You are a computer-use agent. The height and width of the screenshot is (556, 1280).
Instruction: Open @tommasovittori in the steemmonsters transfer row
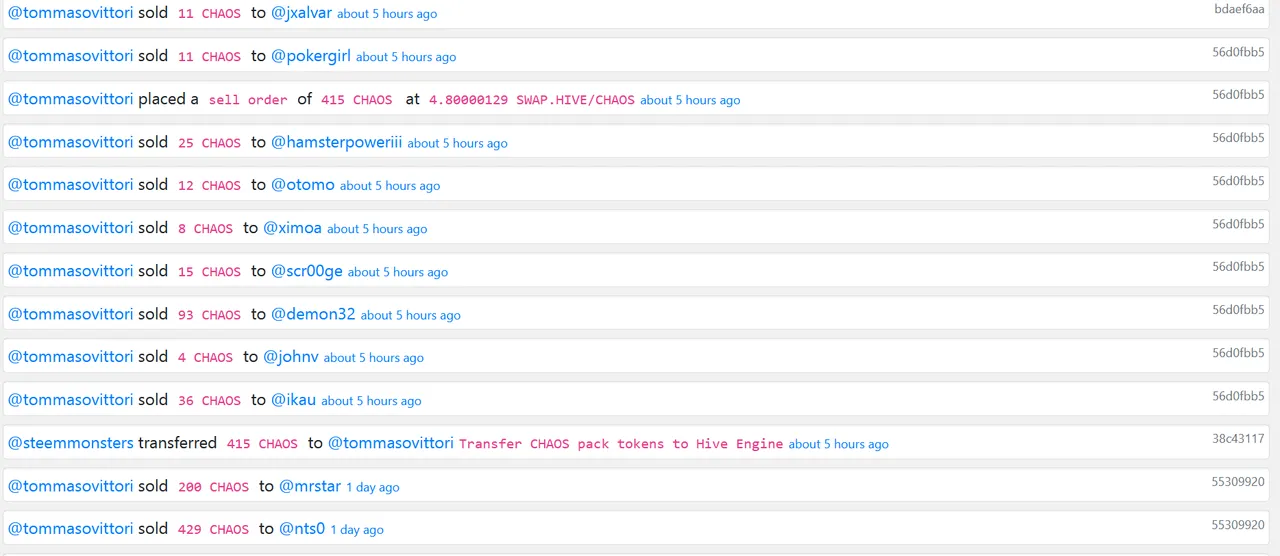point(391,443)
